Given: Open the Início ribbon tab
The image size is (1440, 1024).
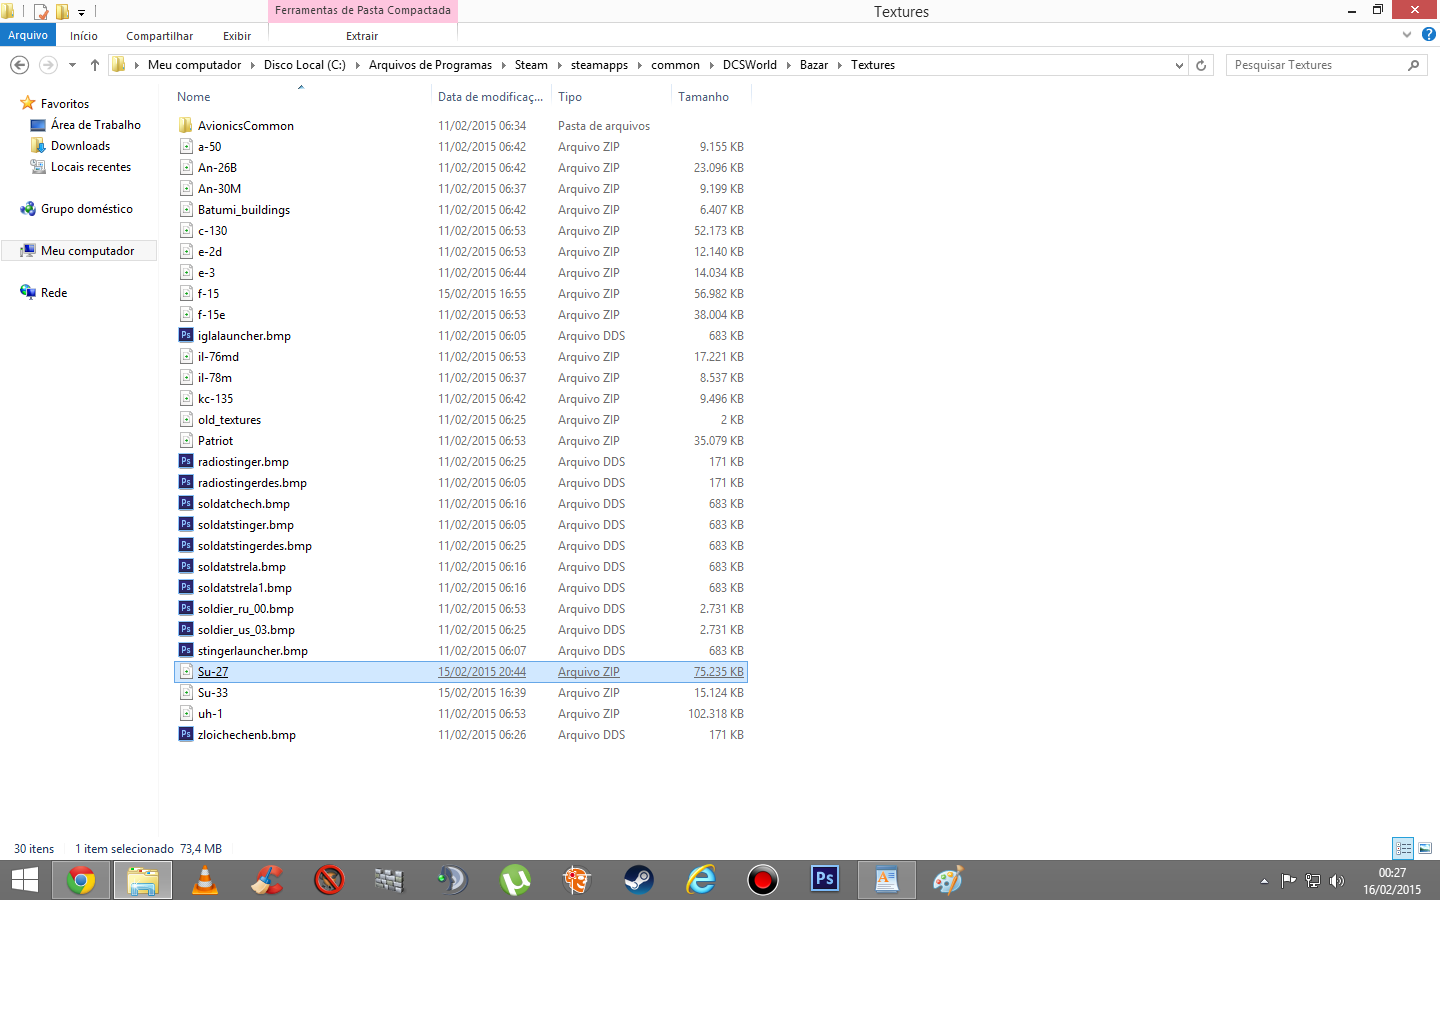Looking at the screenshot, I should coord(84,36).
